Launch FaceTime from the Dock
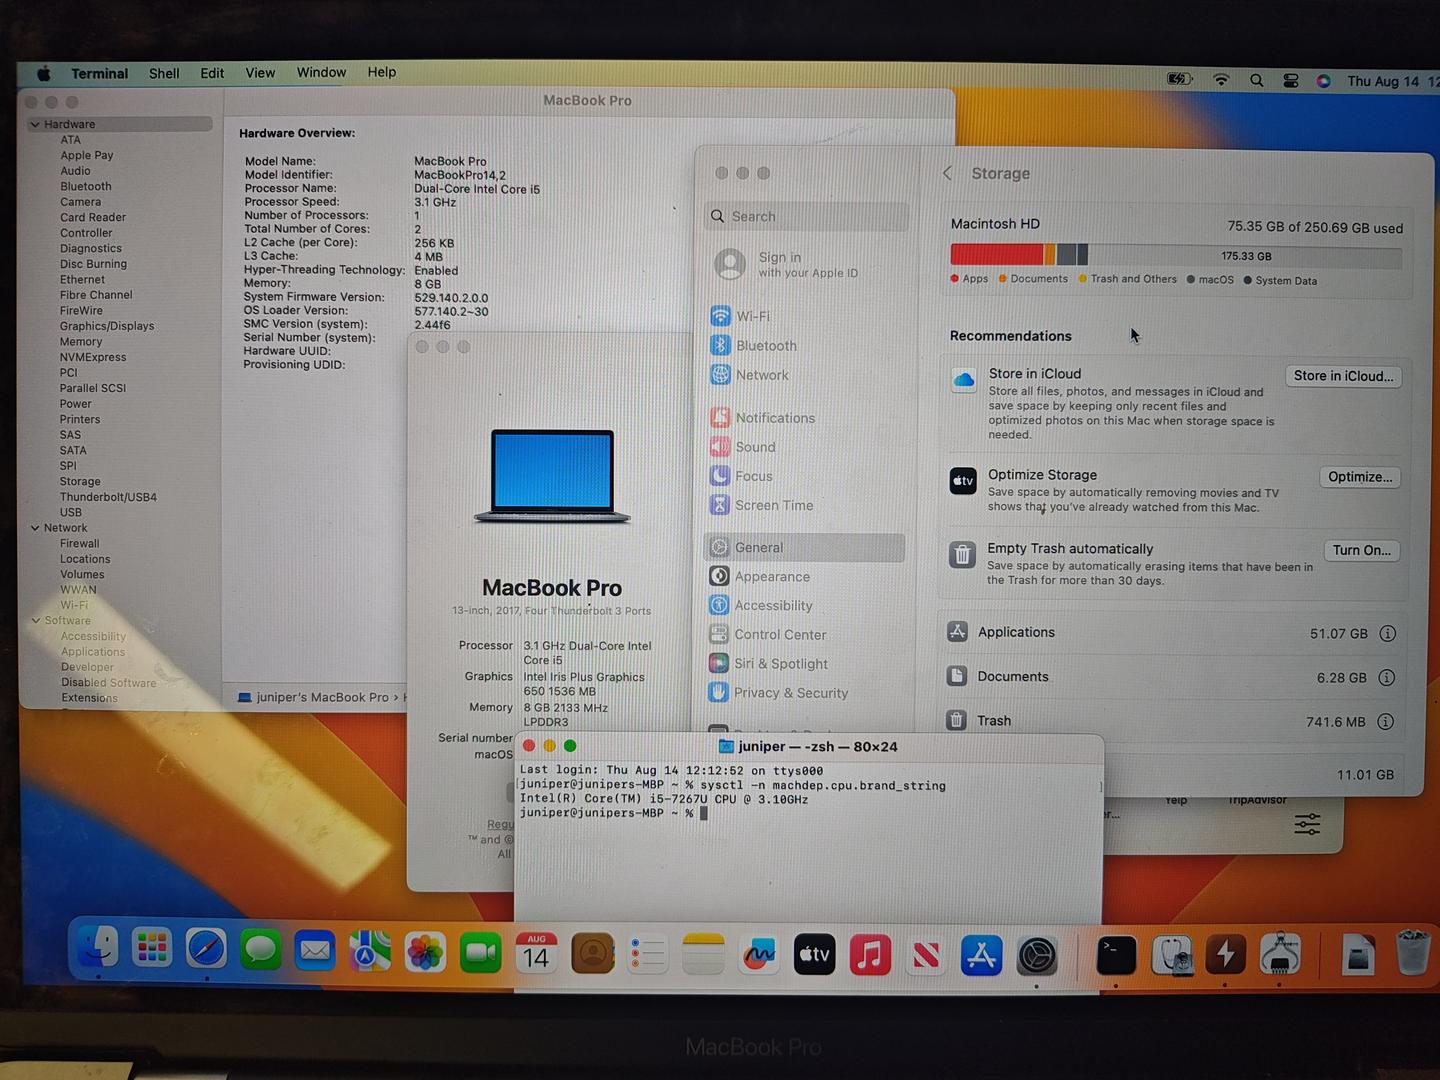Screen dimensions: 1440x1080 point(480,954)
